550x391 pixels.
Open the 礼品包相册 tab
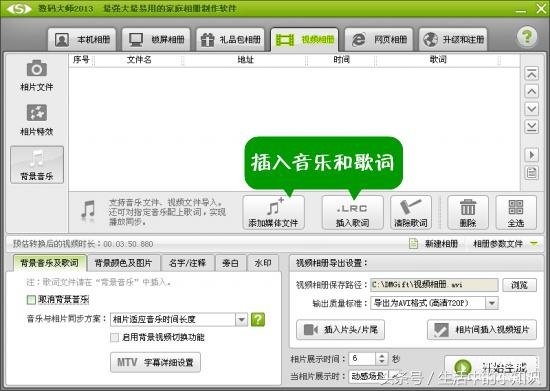pos(230,40)
